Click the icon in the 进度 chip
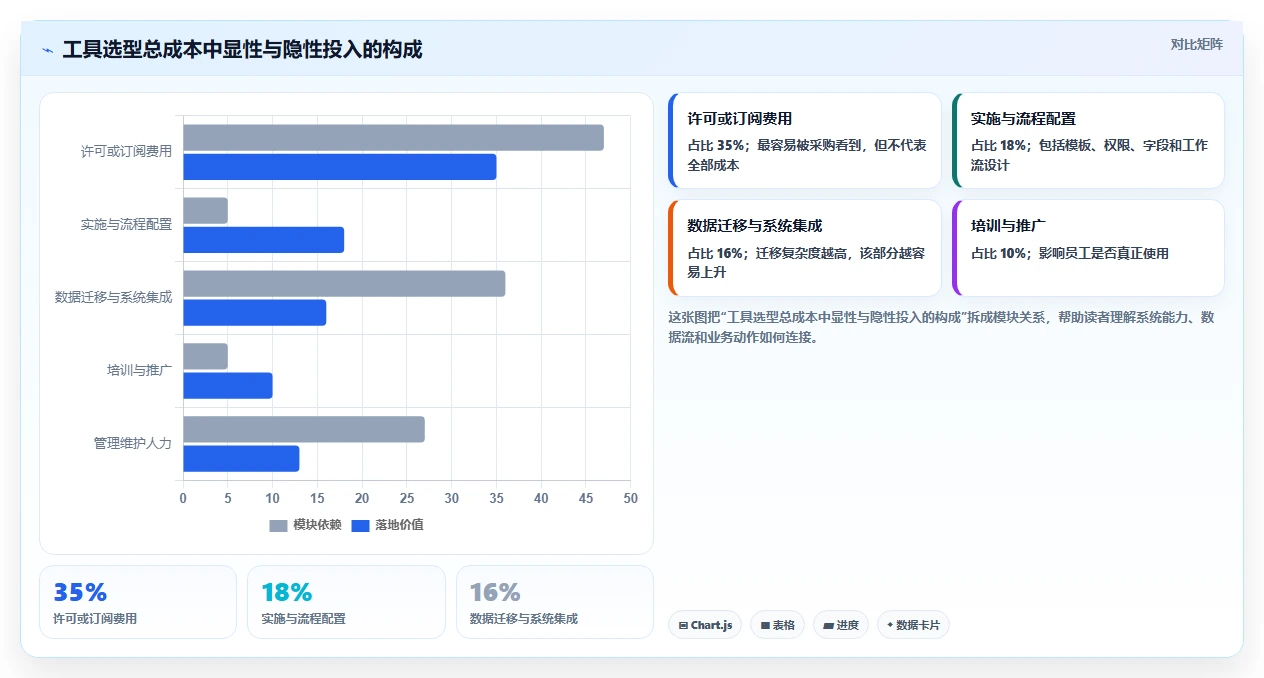 pos(828,625)
